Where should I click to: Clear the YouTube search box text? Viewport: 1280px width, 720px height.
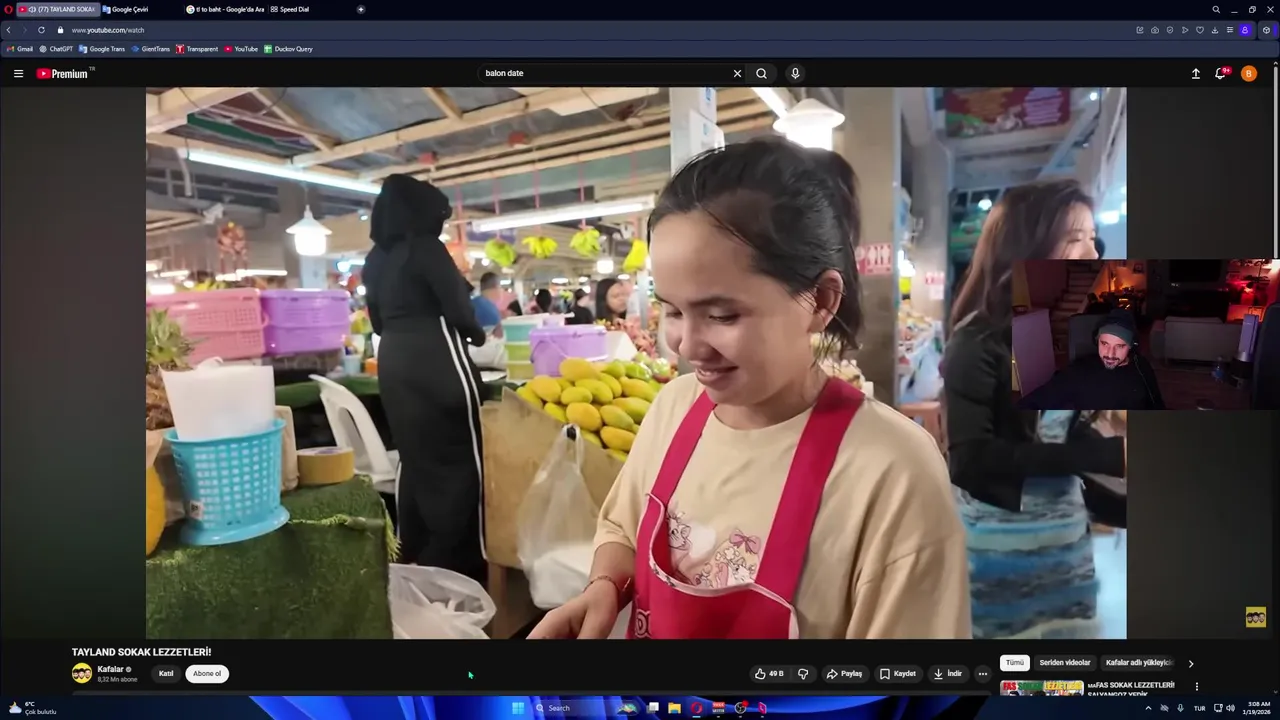(737, 73)
